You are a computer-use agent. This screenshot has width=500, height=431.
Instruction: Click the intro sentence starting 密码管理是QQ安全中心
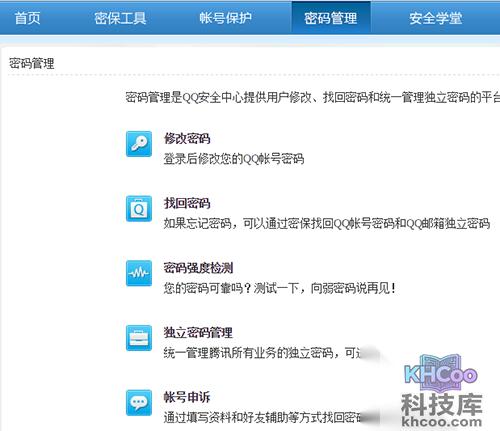click(x=313, y=98)
